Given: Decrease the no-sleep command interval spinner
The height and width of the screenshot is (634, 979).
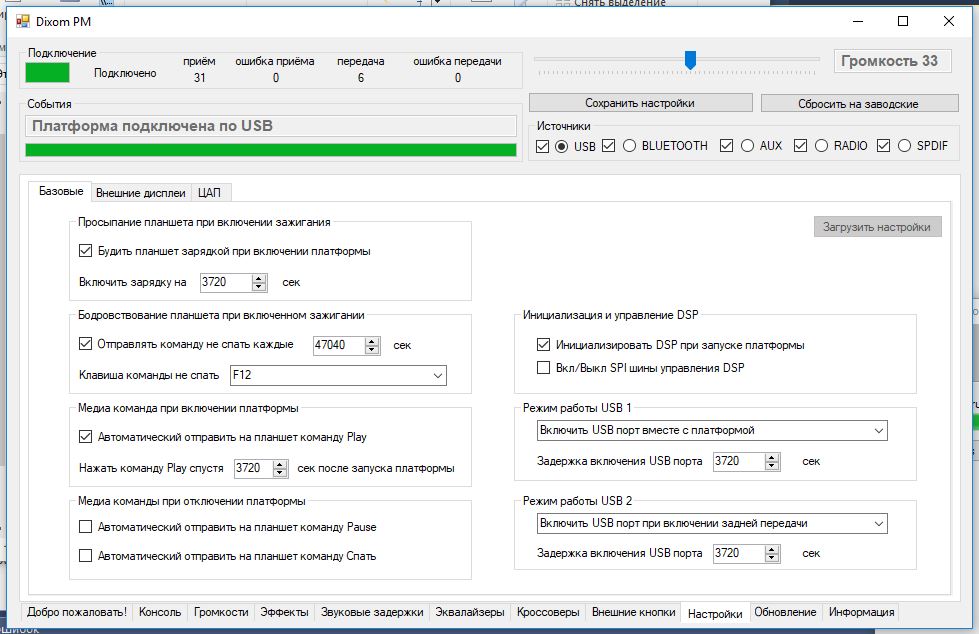Looking at the screenshot, I should tap(373, 349).
